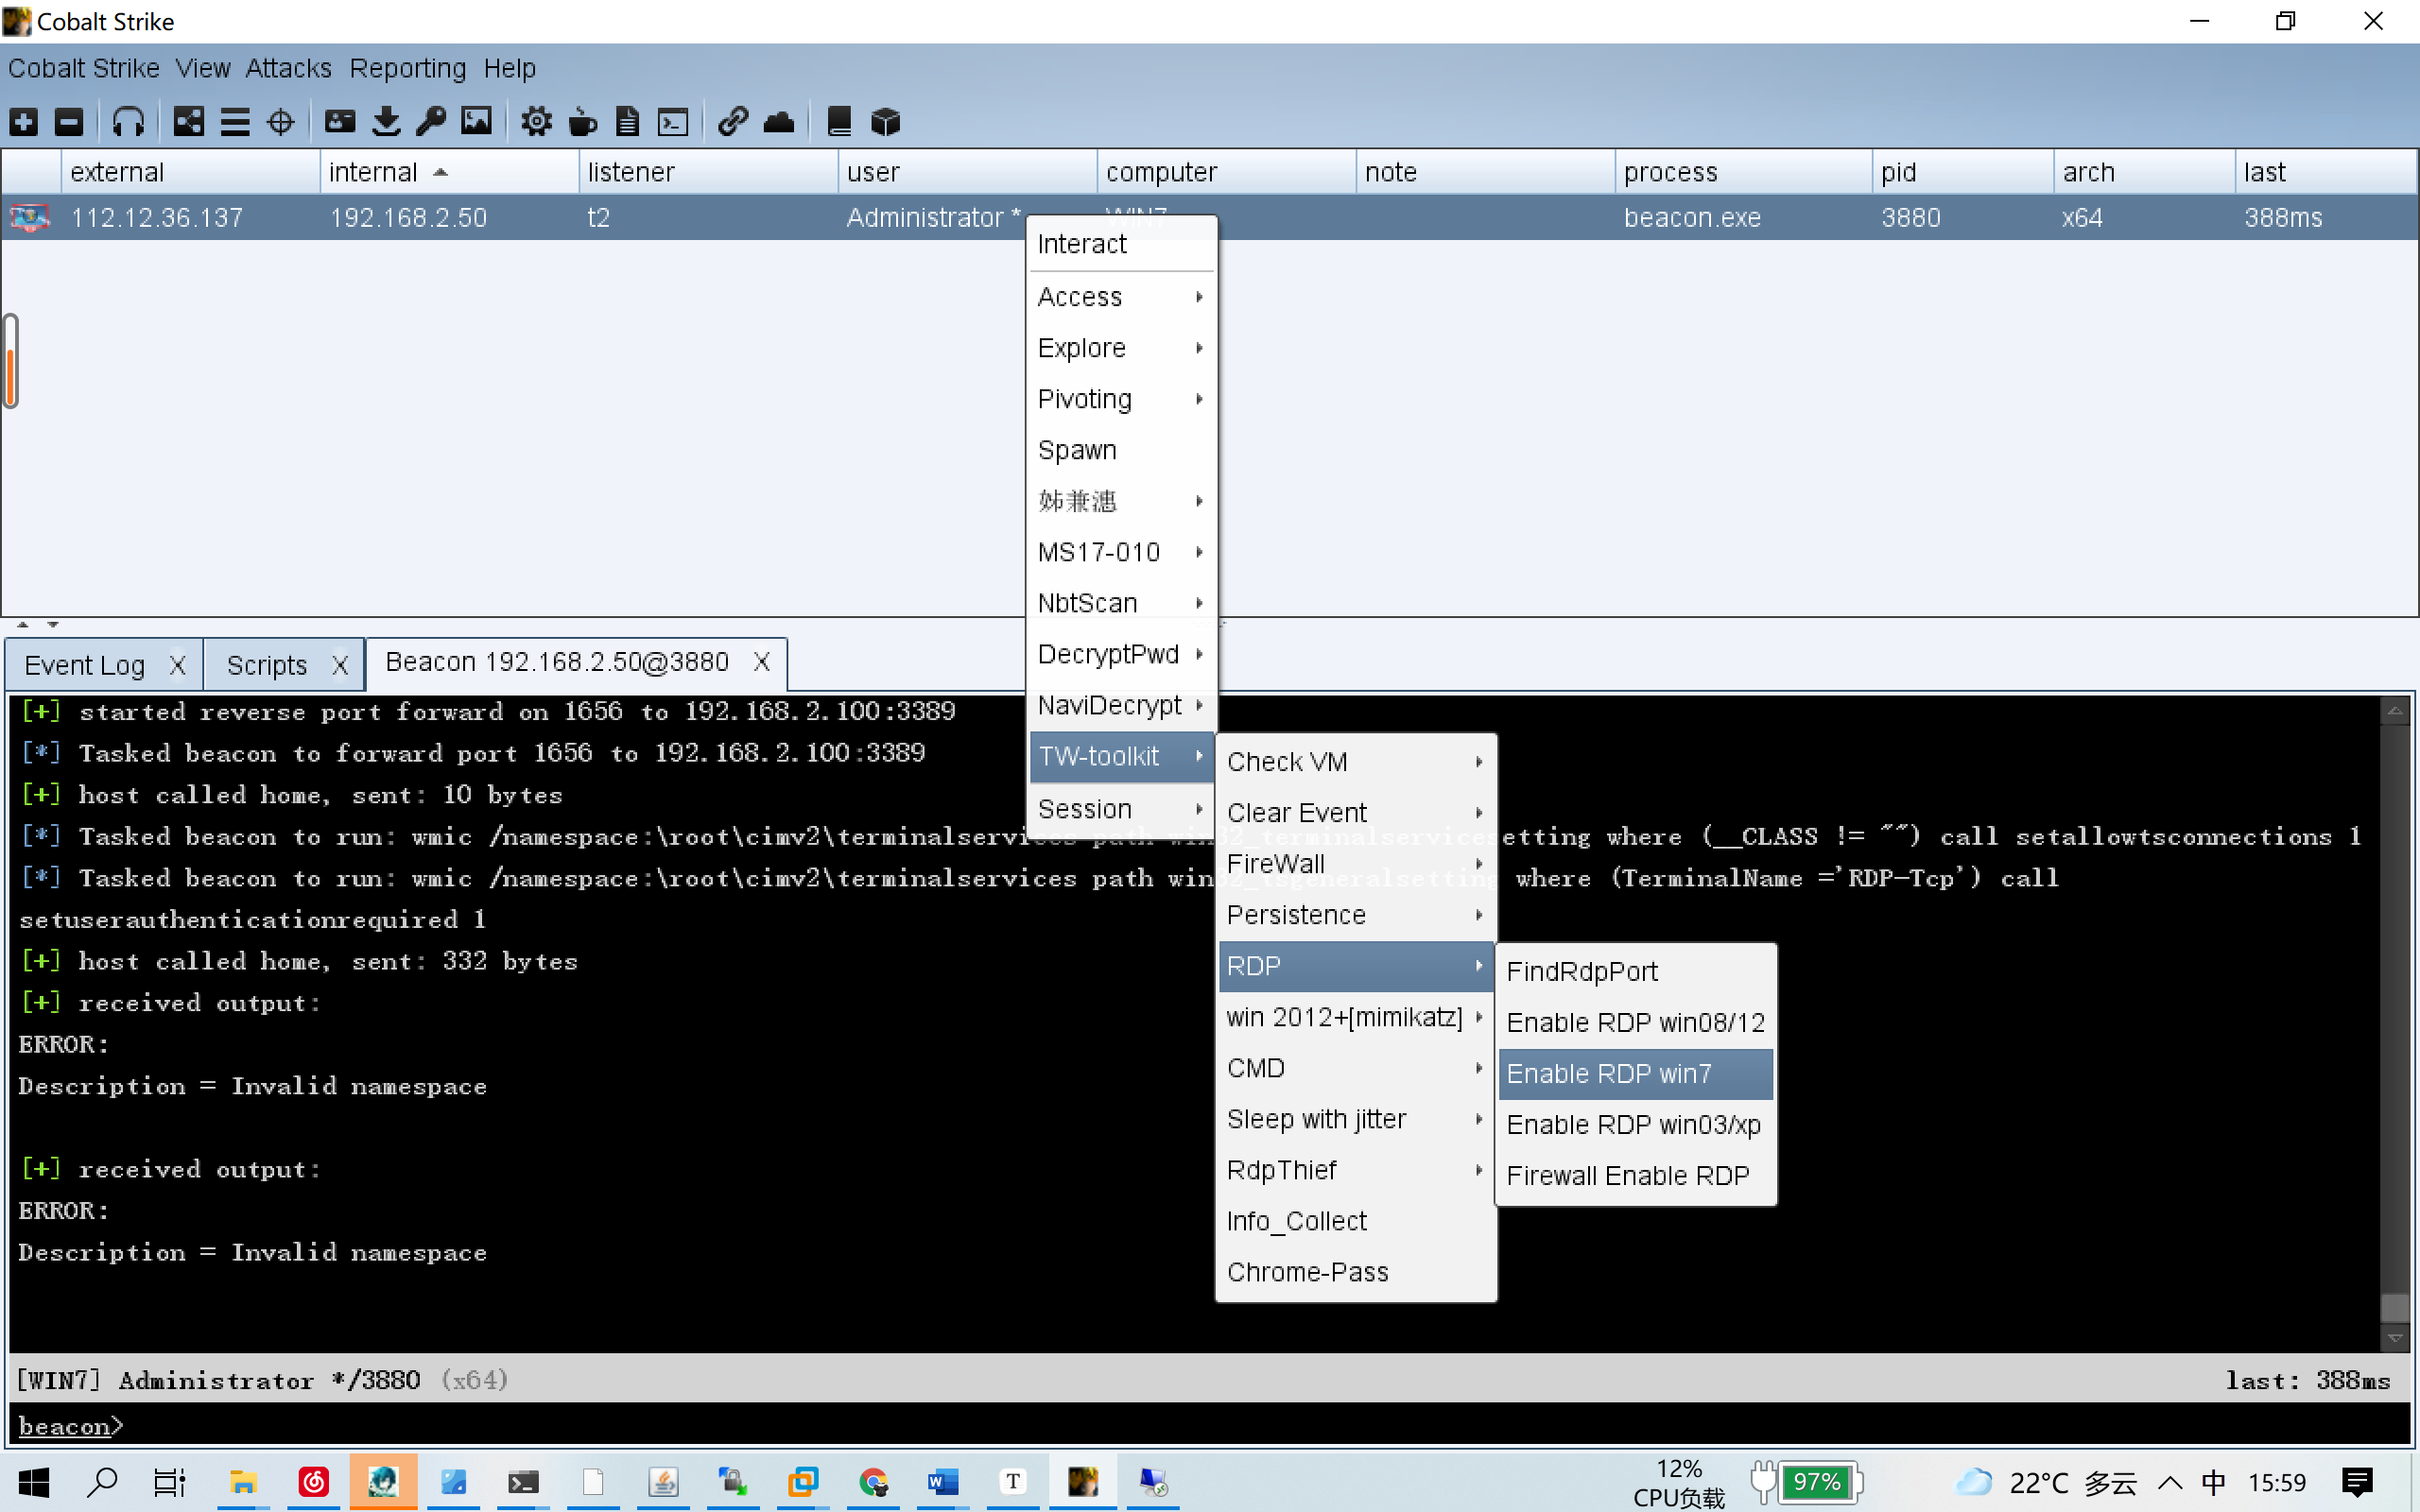
Task: Open the Word app on the taskbar
Action: [x=943, y=1482]
